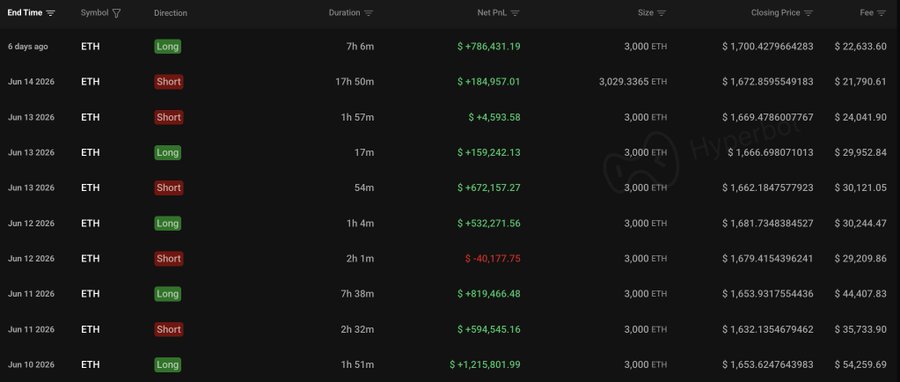
Task: Click the fee value $ 30,244.47
Action: [860, 223]
